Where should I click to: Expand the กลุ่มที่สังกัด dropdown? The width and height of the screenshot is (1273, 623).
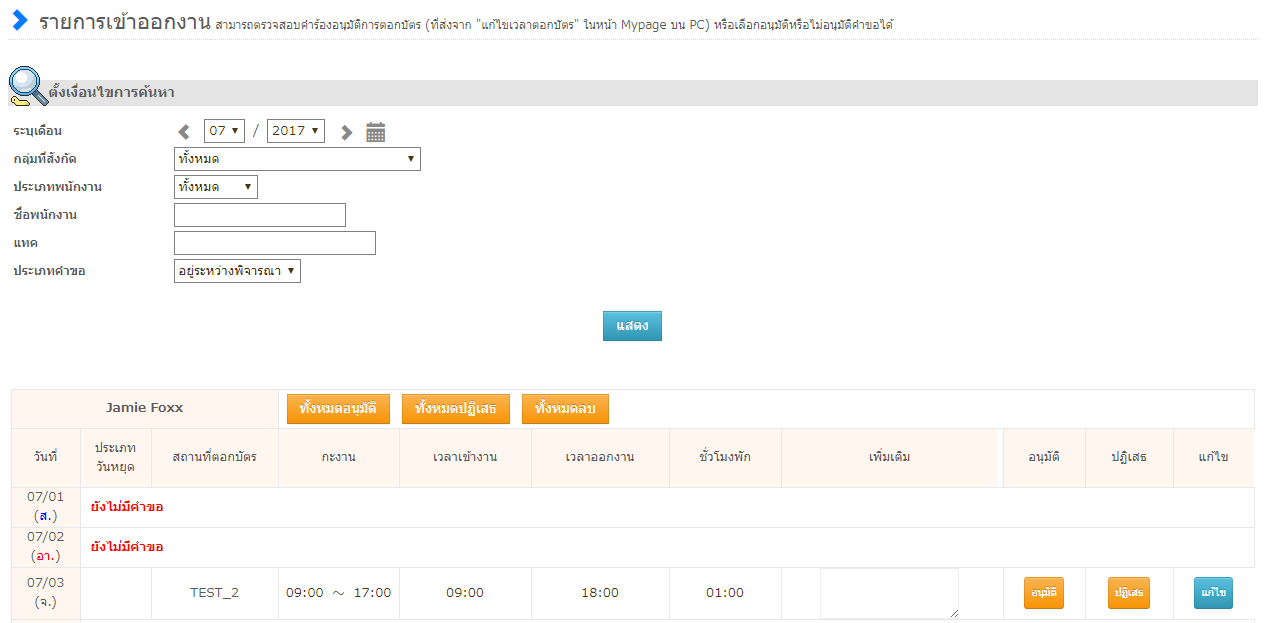click(x=297, y=159)
